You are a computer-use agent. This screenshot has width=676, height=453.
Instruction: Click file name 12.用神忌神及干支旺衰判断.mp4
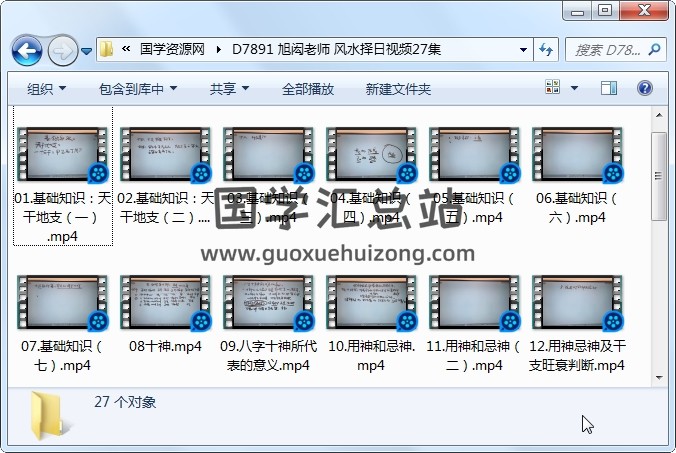[x=577, y=356]
